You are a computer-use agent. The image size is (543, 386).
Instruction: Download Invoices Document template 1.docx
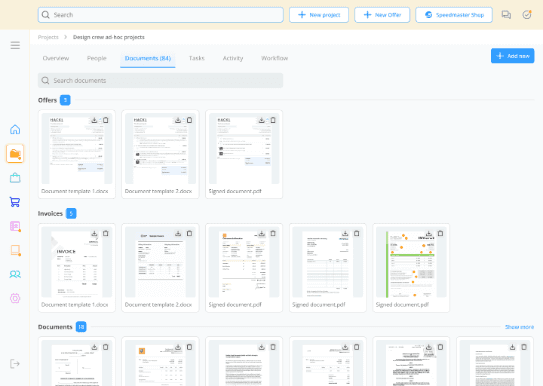coord(94,233)
